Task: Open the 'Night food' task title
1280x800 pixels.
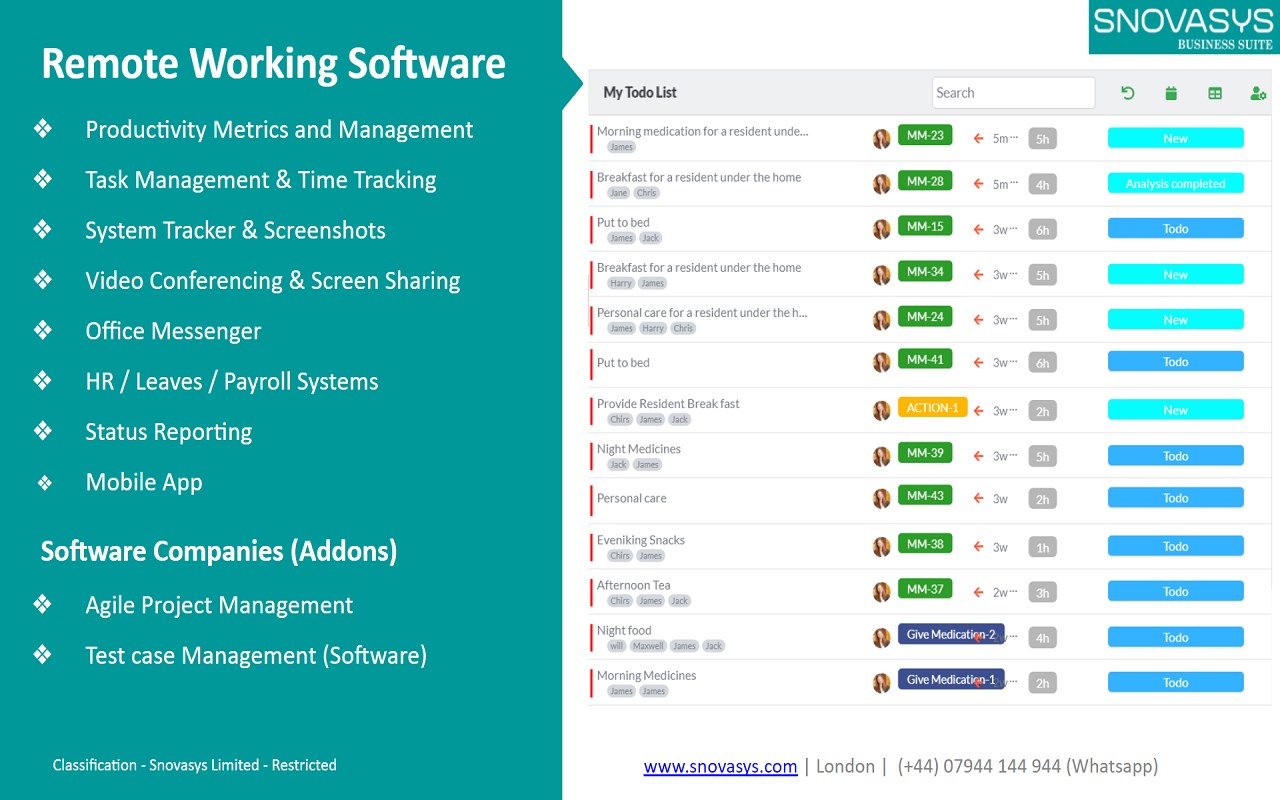Action: [624, 631]
